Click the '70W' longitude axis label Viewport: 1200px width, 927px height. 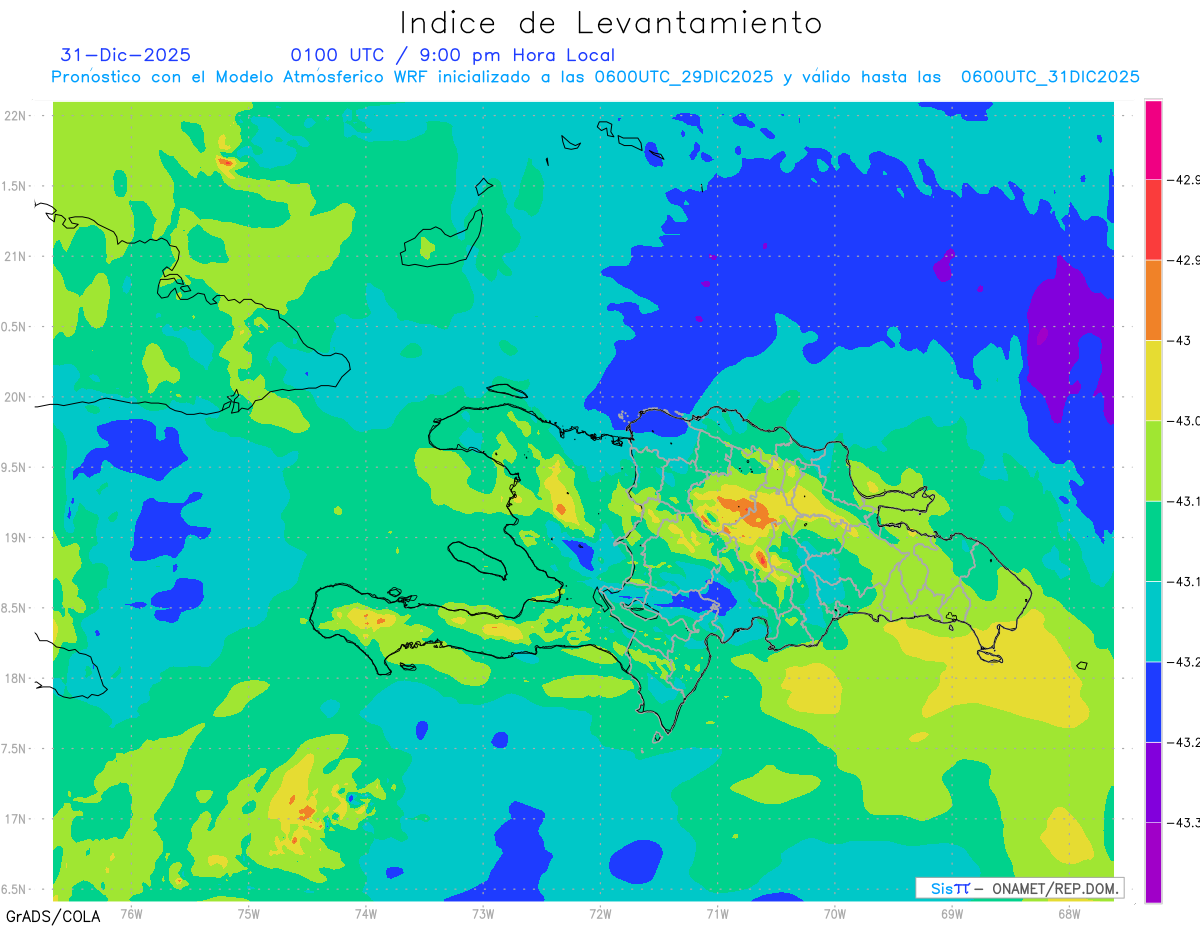pyautogui.click(x=835, y=914)
